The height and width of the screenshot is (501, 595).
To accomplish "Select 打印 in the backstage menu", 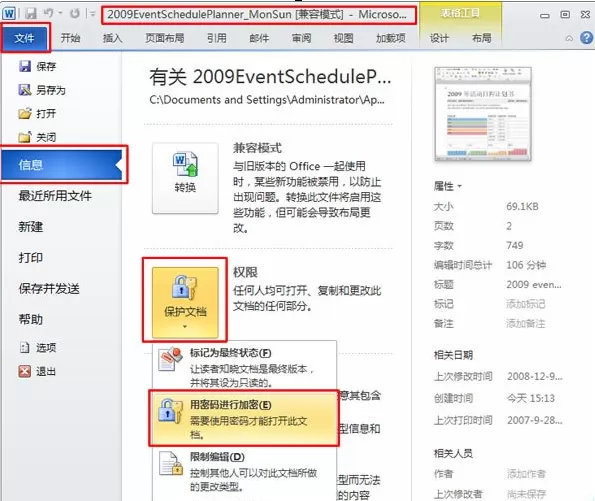I will coord(31,258).
